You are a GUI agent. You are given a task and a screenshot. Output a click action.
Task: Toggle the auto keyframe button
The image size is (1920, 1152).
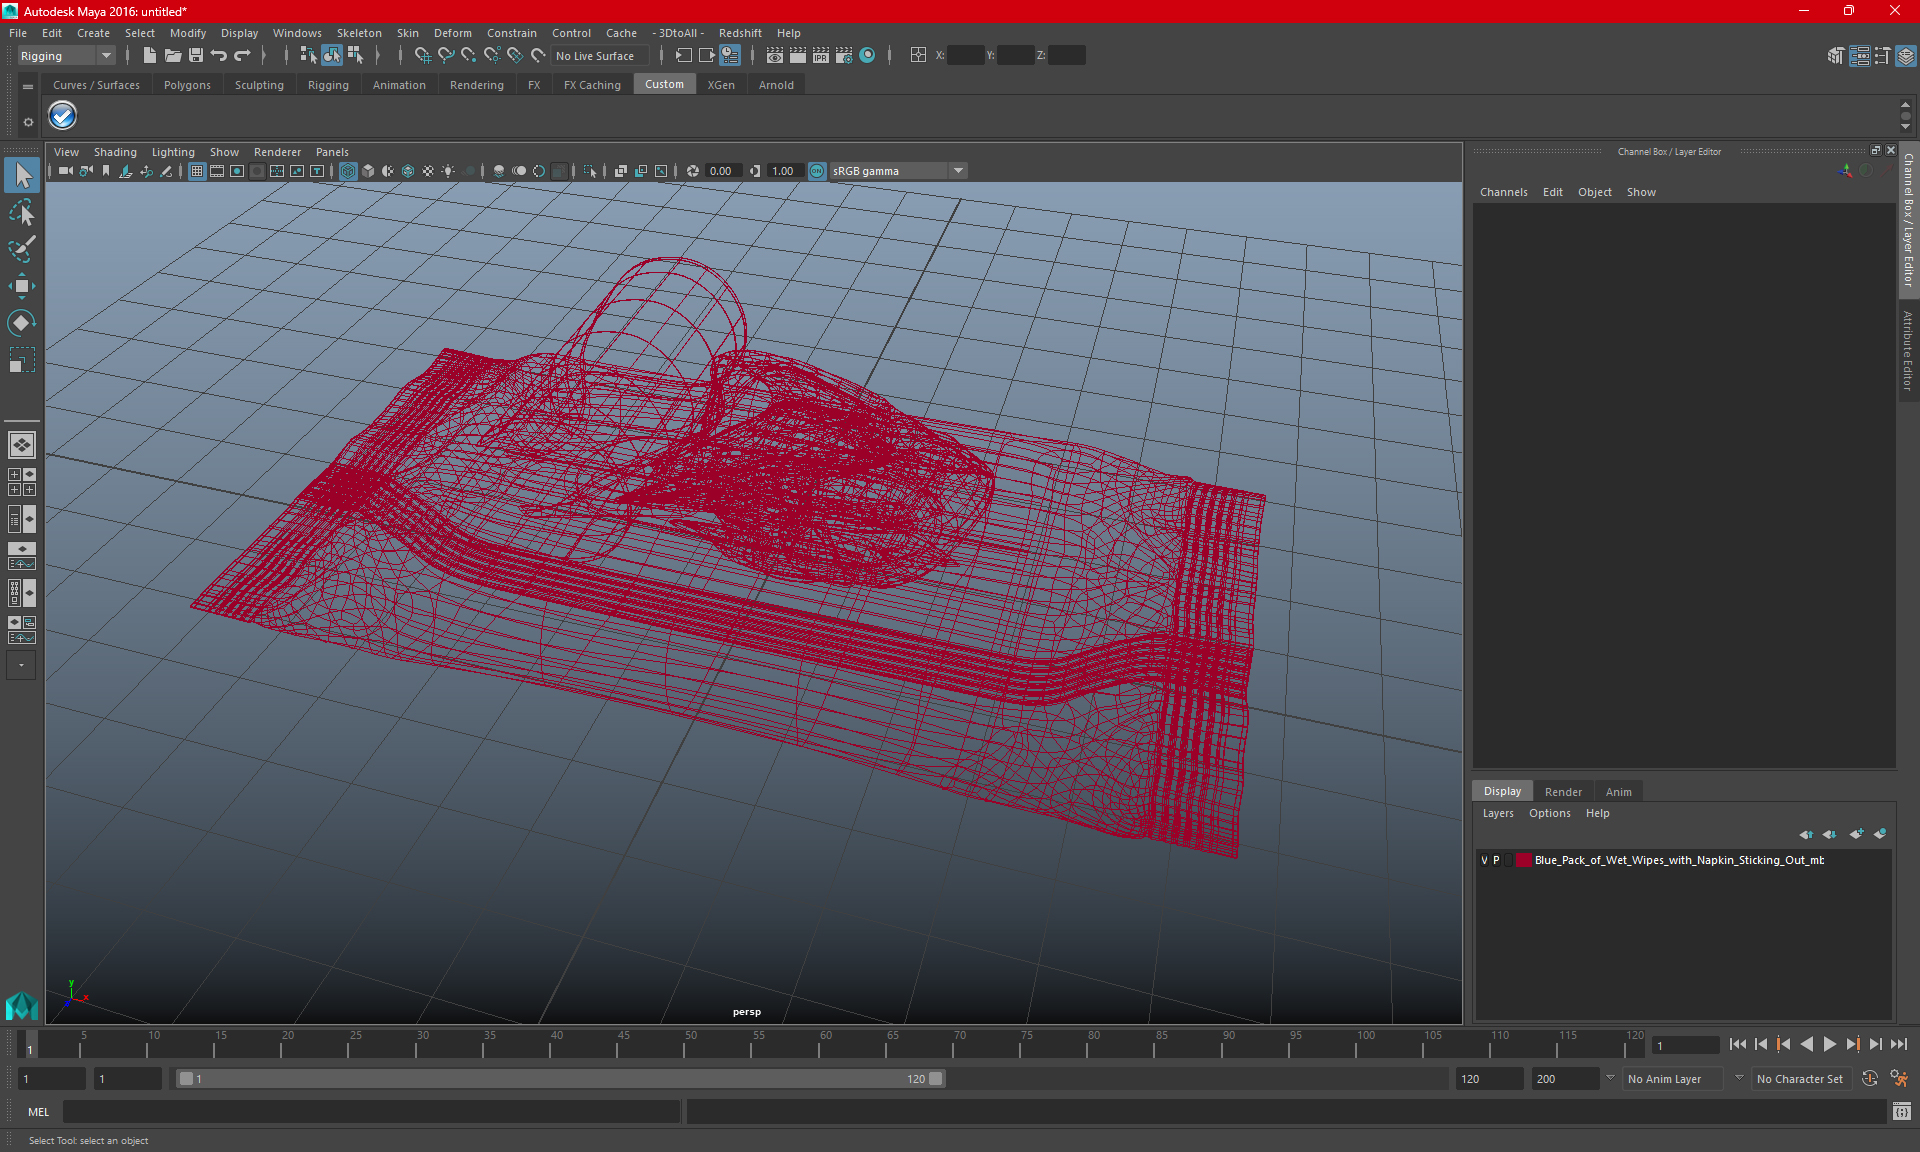(x=1870, y=1079)
